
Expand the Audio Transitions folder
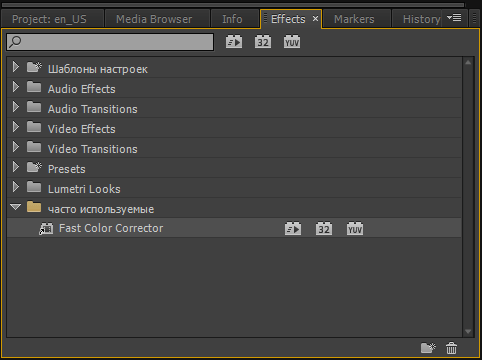(x=15, y=107)
